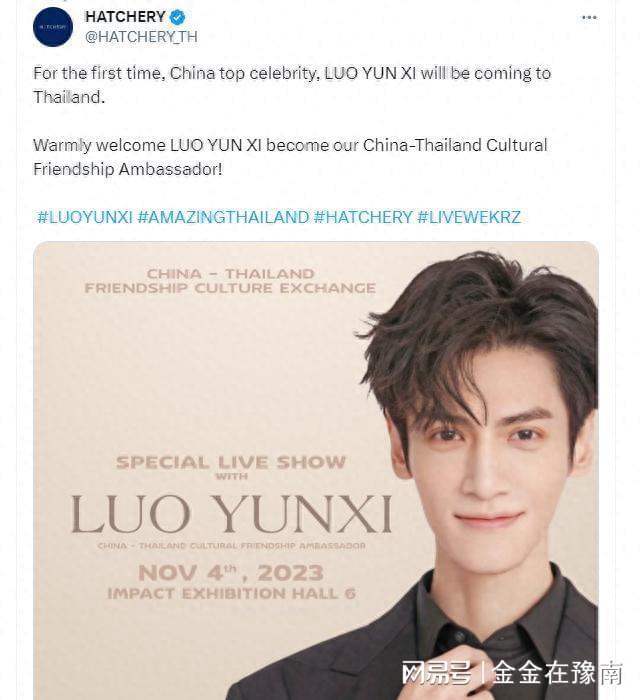Screen dimensions: 640x700
Task: Open the #HATCHERY hashtag
Action: tap(363, 217)
